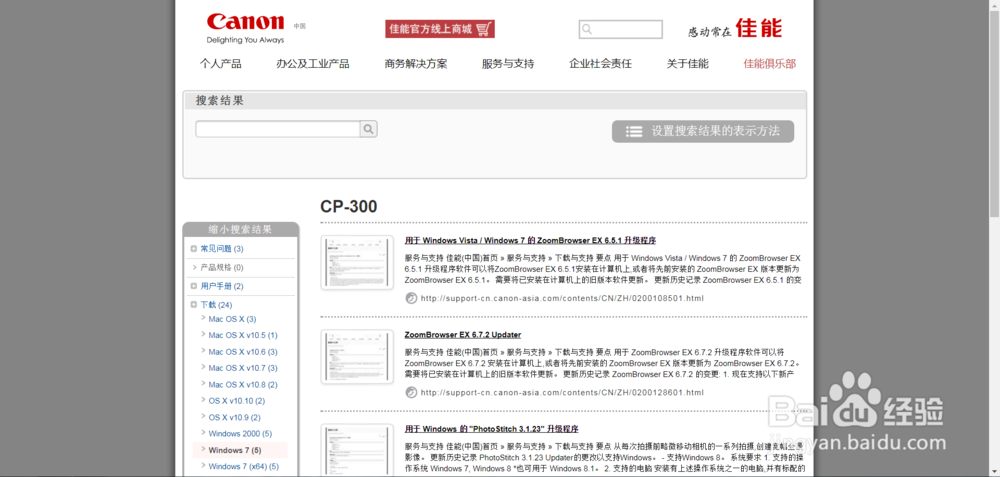1000x477 pixels.
Task: Open the 服务与支持 menu
Action: (508, 64)
